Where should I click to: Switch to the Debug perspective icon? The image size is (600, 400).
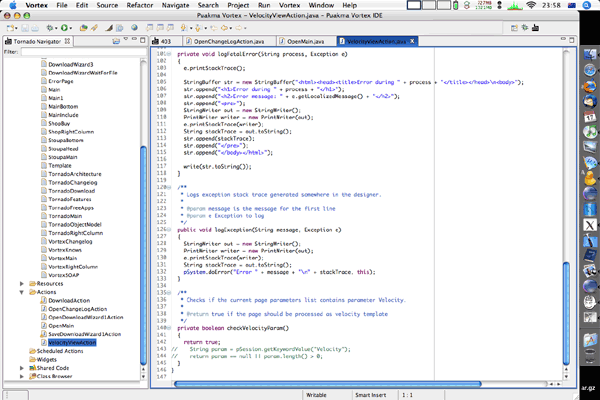(x=525, y=28)
